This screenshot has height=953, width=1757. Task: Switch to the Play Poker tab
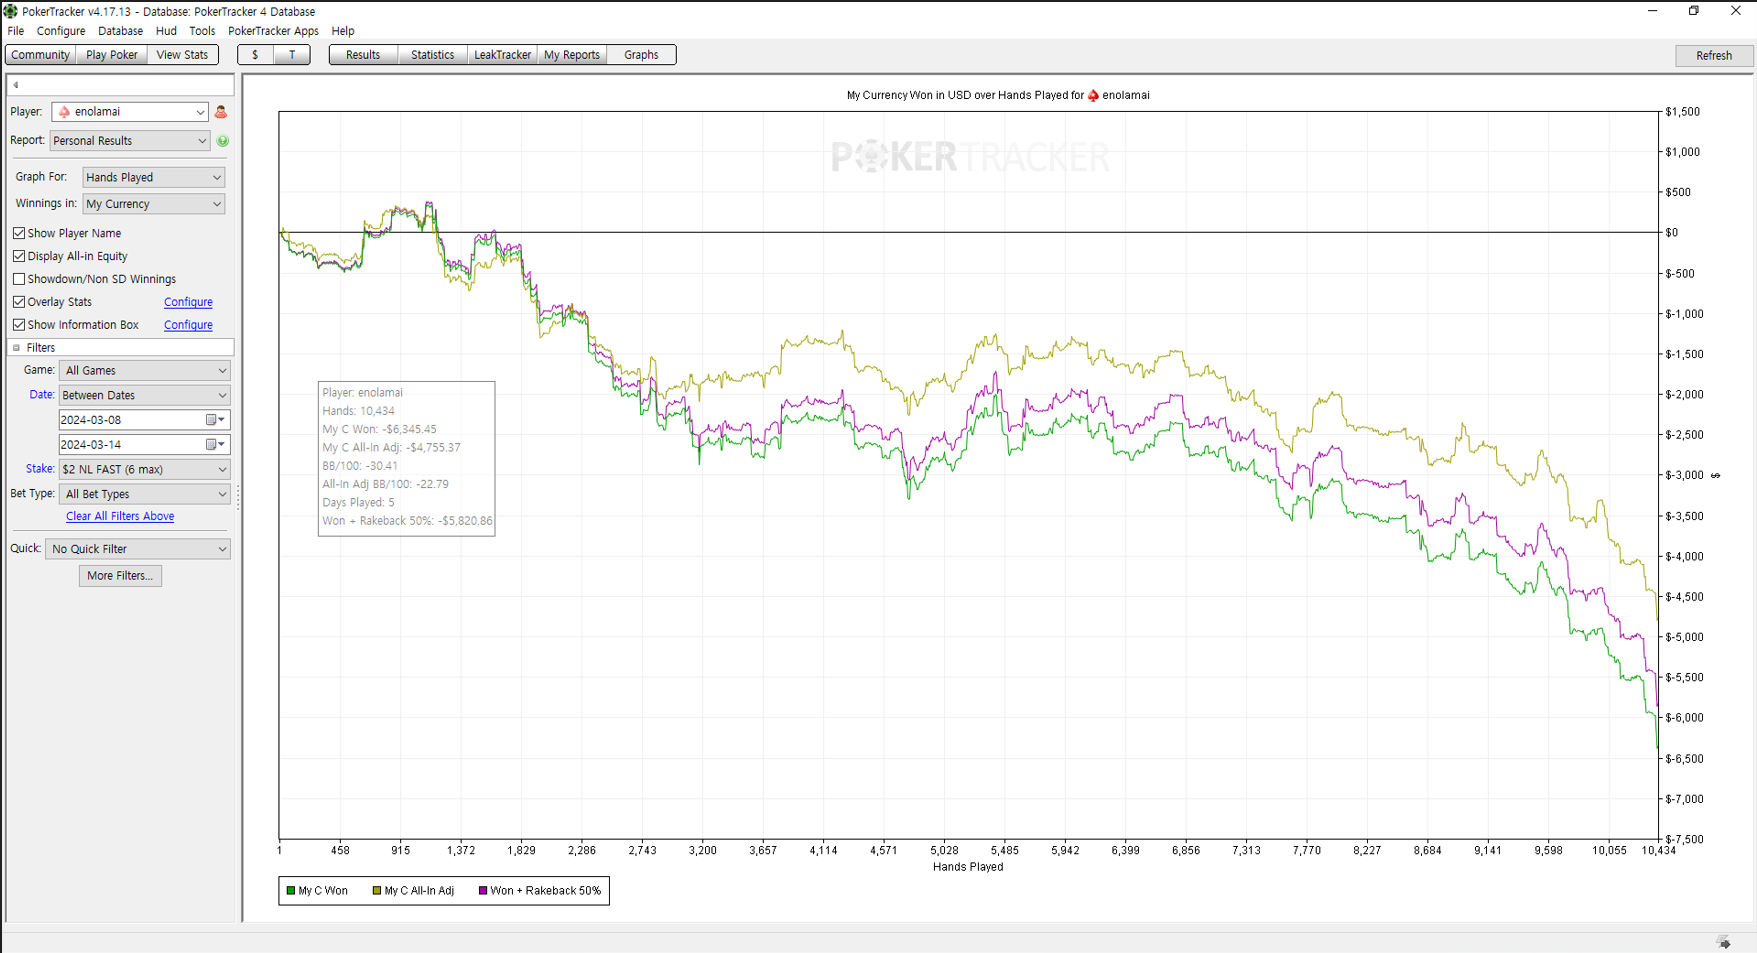pyautogui.click(x=112, y=55)
